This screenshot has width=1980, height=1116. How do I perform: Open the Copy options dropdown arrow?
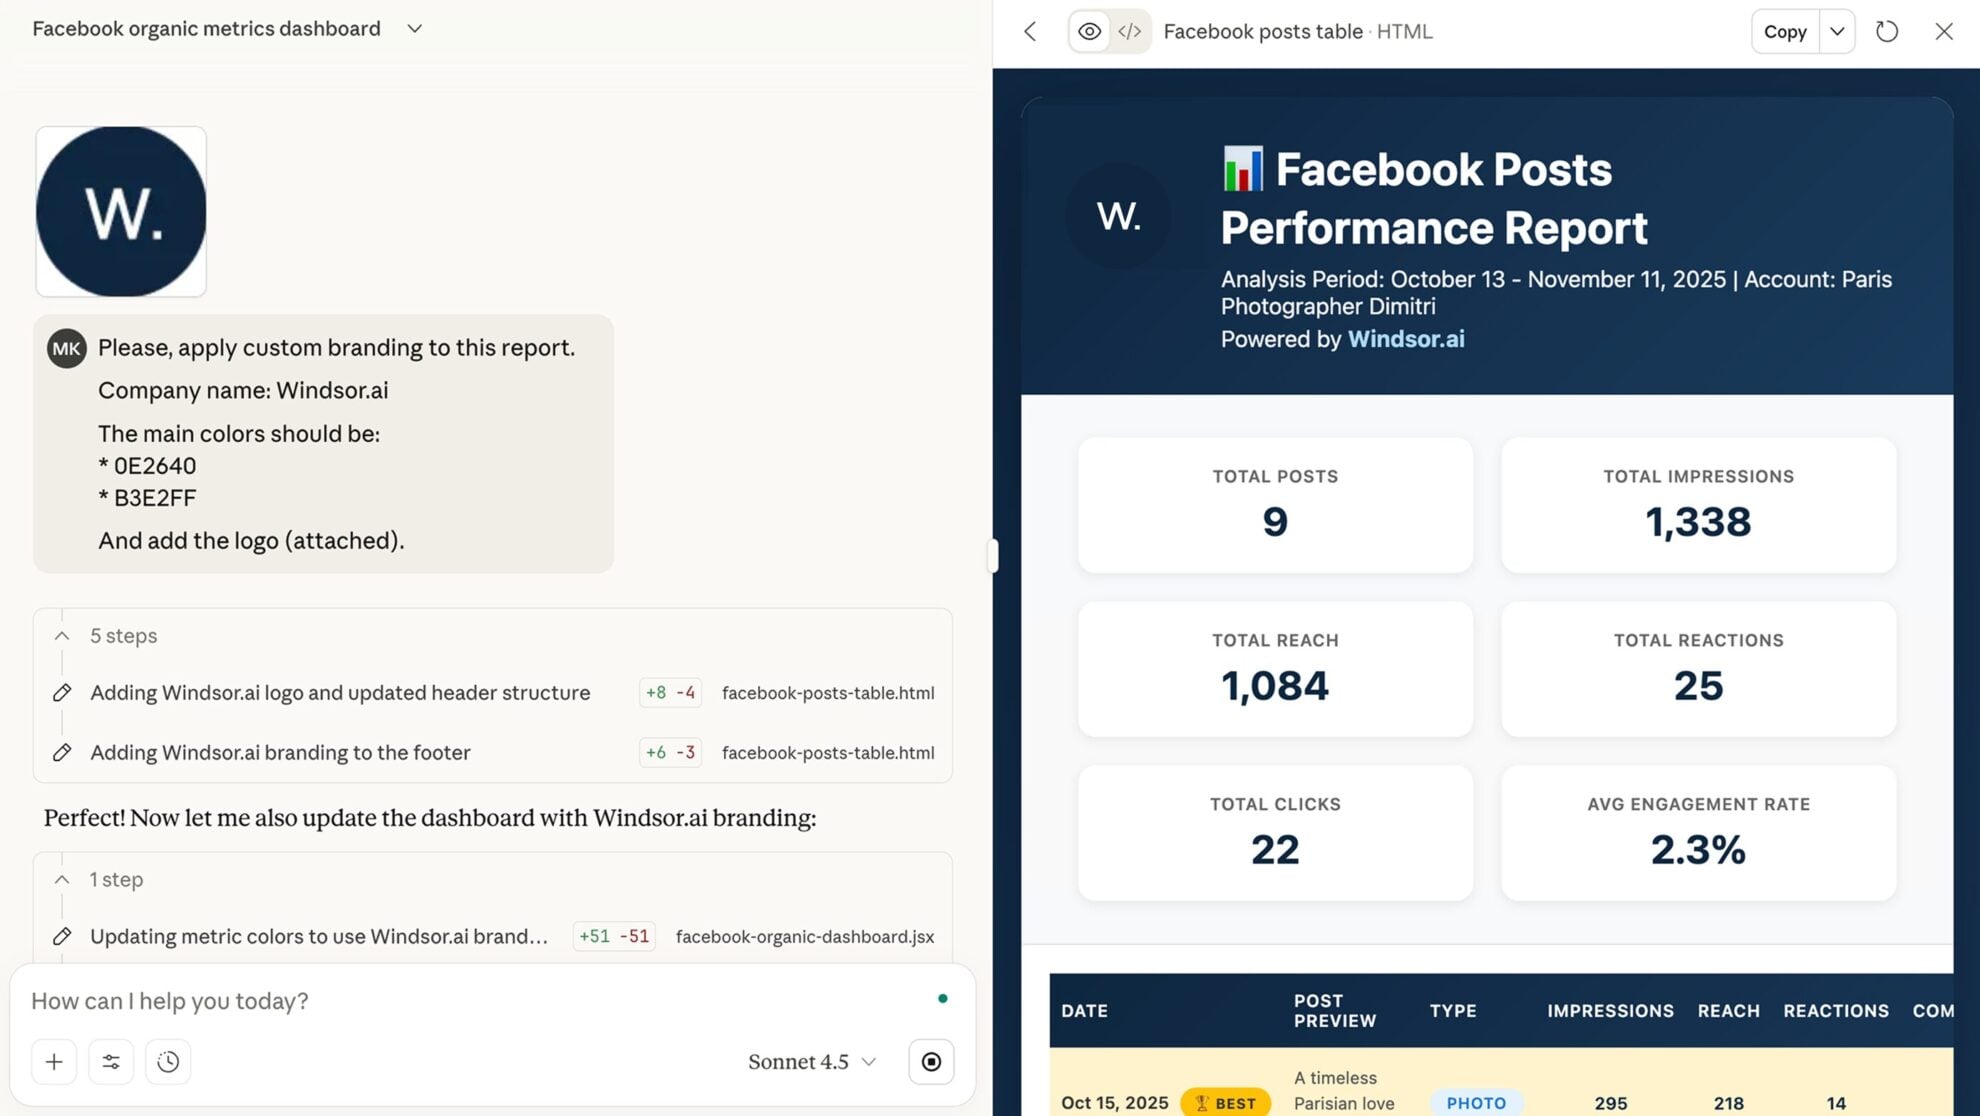coord(1837,32)
